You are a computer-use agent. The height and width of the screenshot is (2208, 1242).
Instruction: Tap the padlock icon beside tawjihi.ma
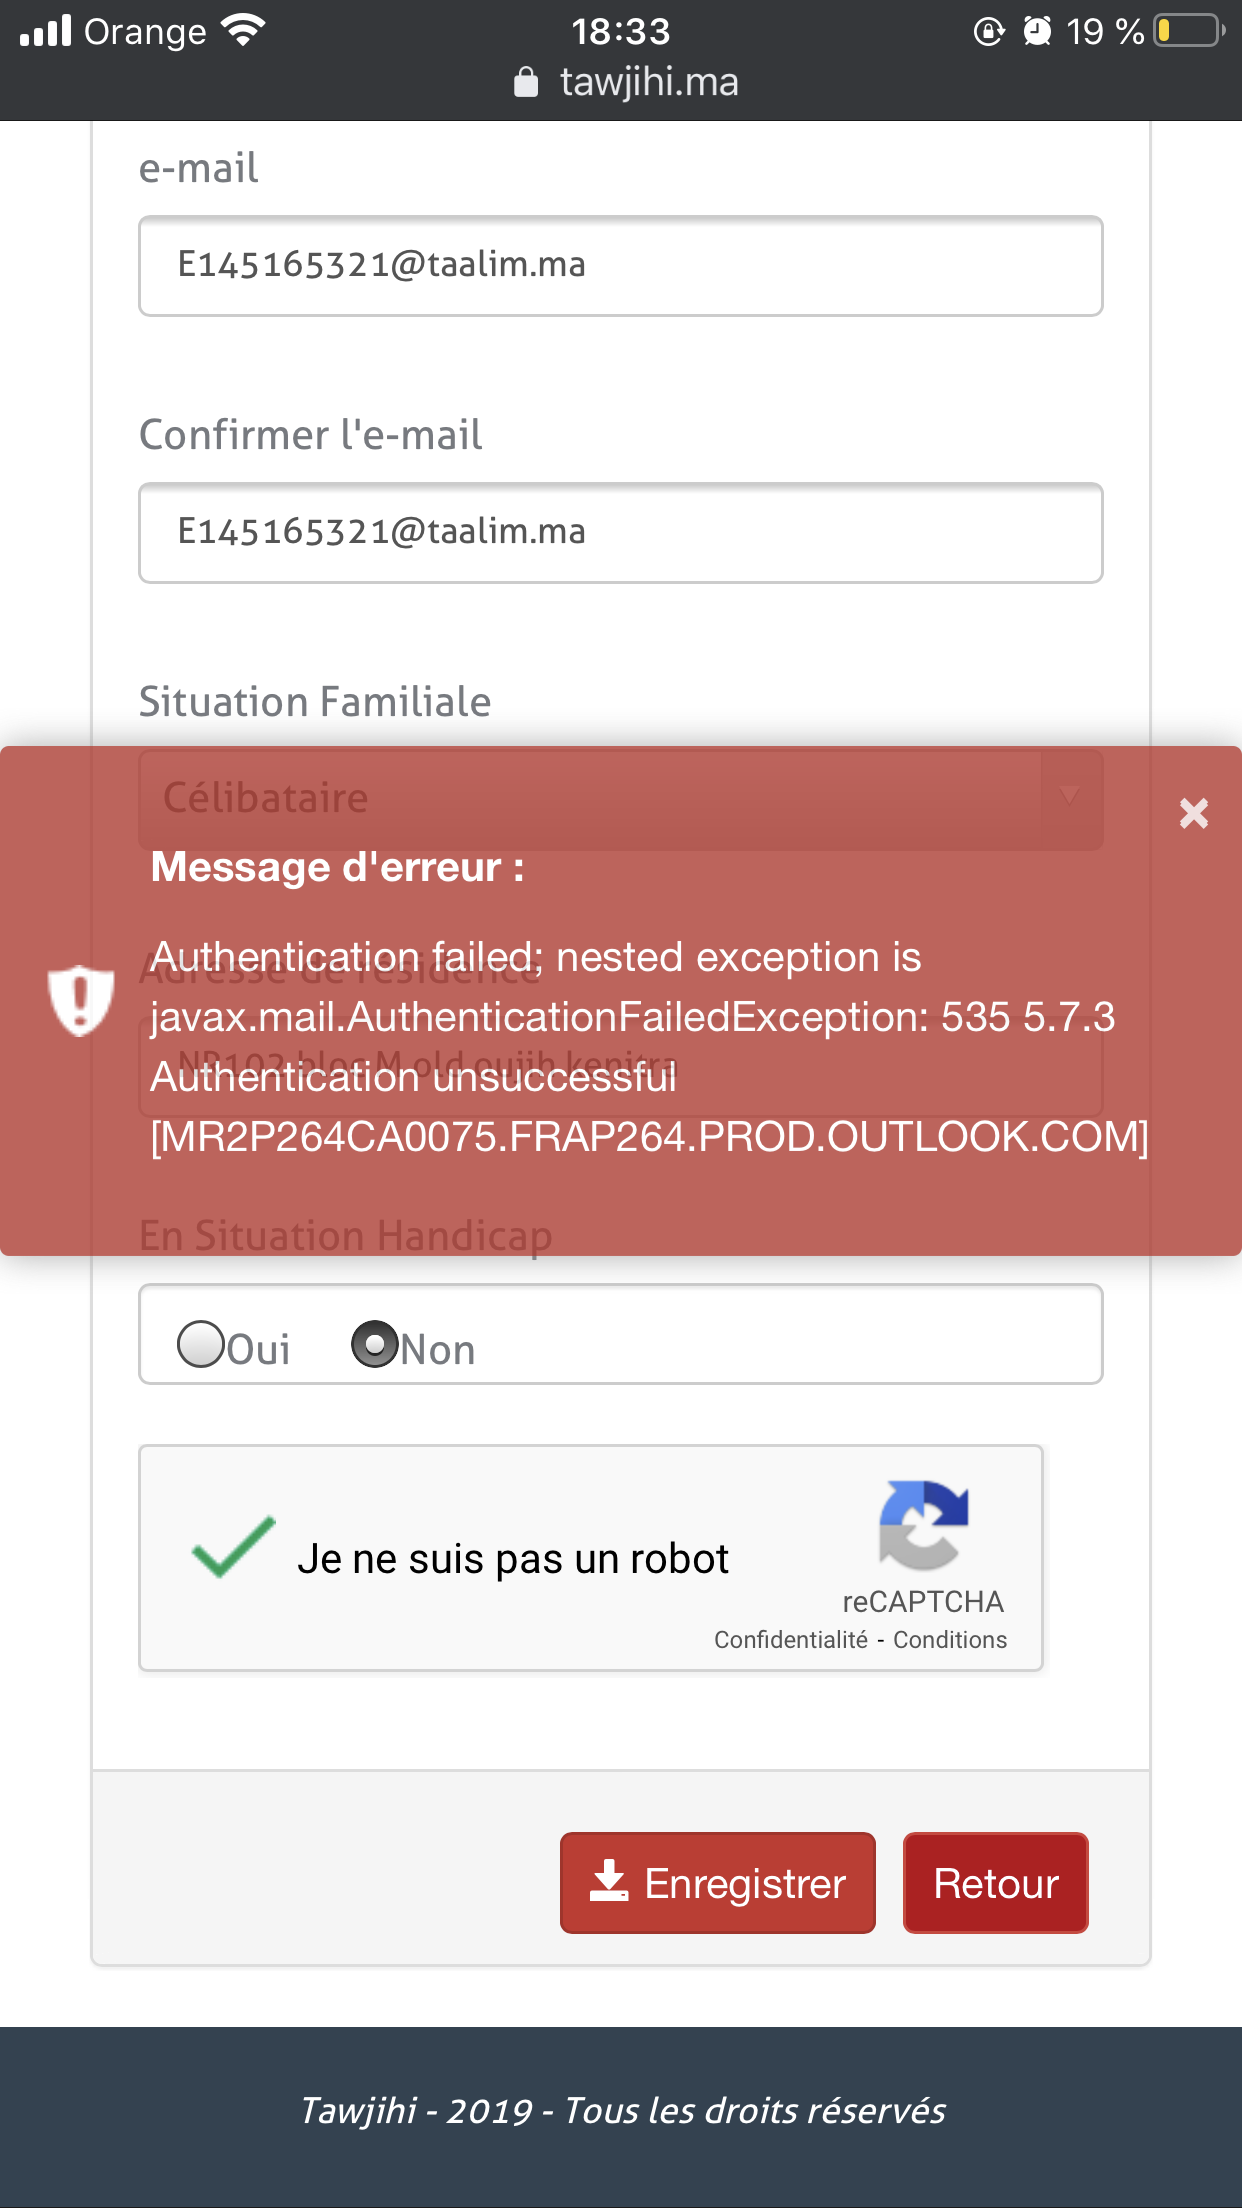pyautogui.click(x=526, y=82)
